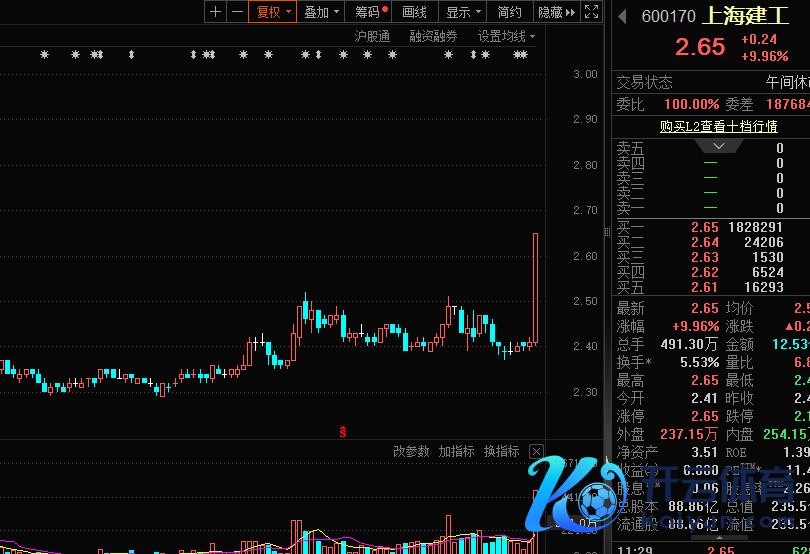
Task: Click the minus zoom-out chart icon
Action: point(237,12)
